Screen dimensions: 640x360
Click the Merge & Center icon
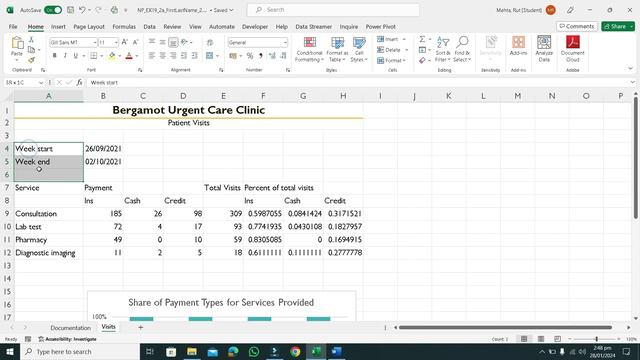click(210, 56)
